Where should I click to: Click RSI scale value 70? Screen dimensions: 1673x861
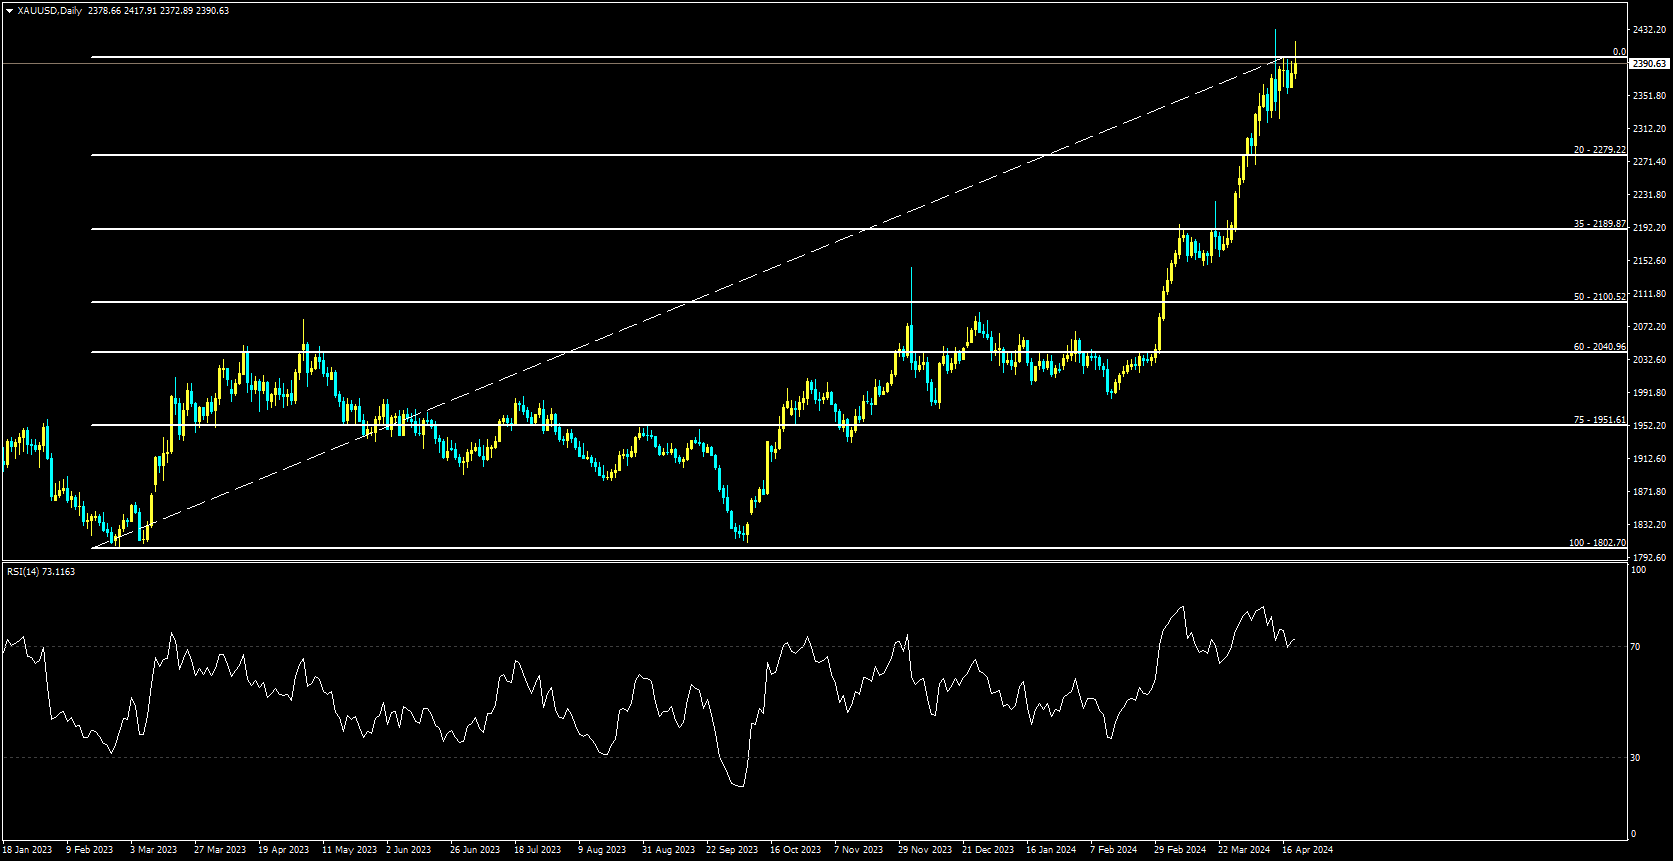point(1636,648)
